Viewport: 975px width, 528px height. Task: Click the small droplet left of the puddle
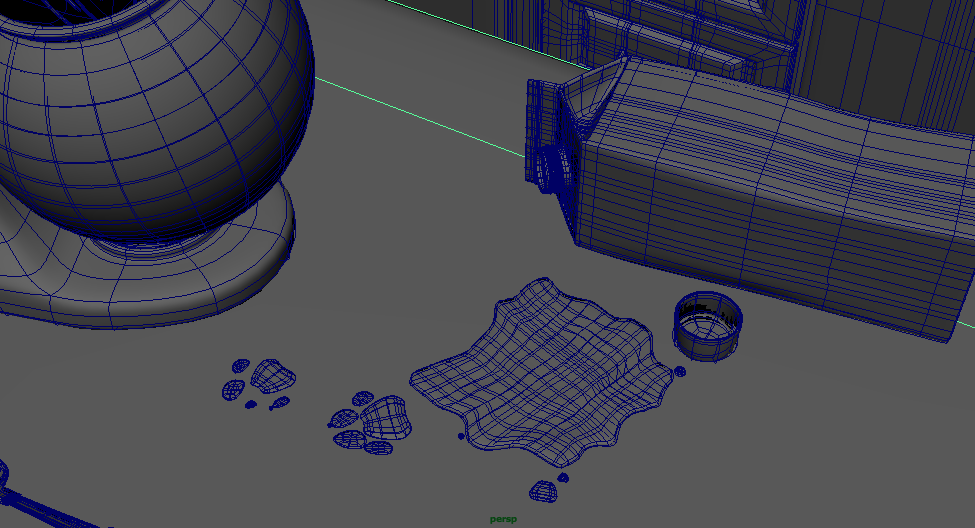(461, 437)
